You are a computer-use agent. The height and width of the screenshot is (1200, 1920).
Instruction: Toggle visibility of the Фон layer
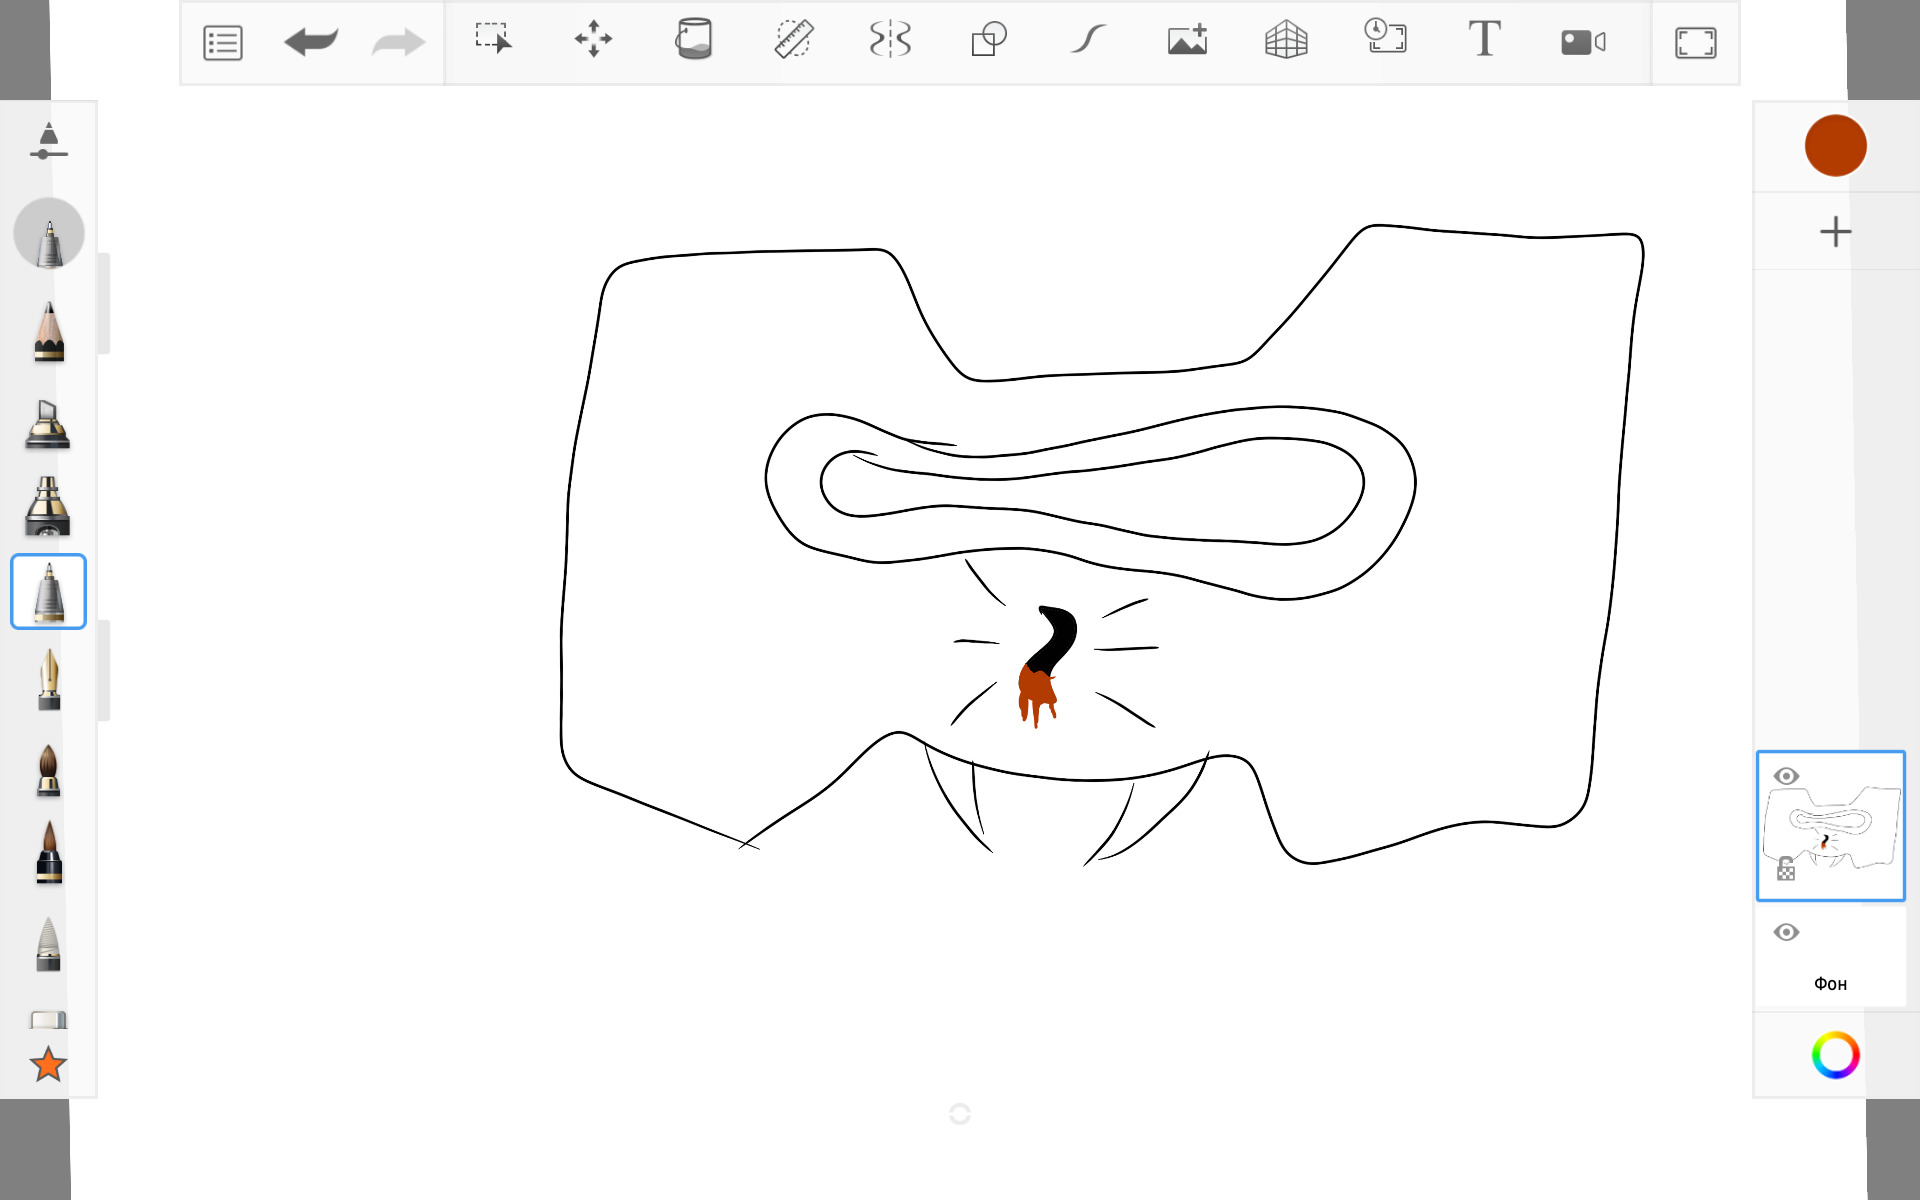click(1786, 932)
